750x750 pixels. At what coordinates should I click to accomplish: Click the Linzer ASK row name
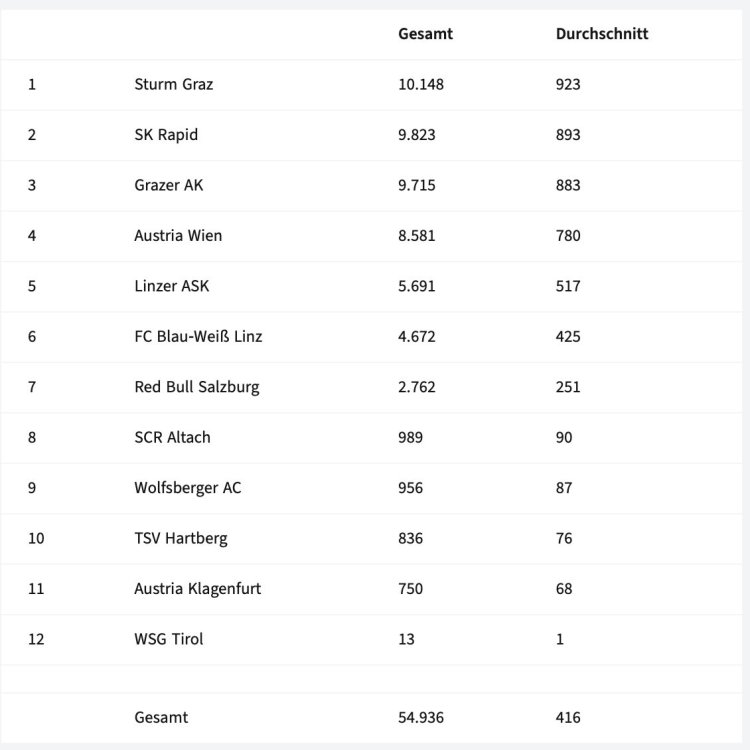click(x=171, y=286)
